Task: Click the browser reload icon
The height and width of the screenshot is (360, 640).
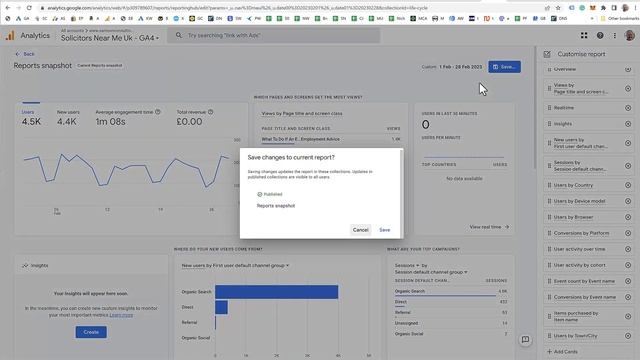Action: coord(29,8)
